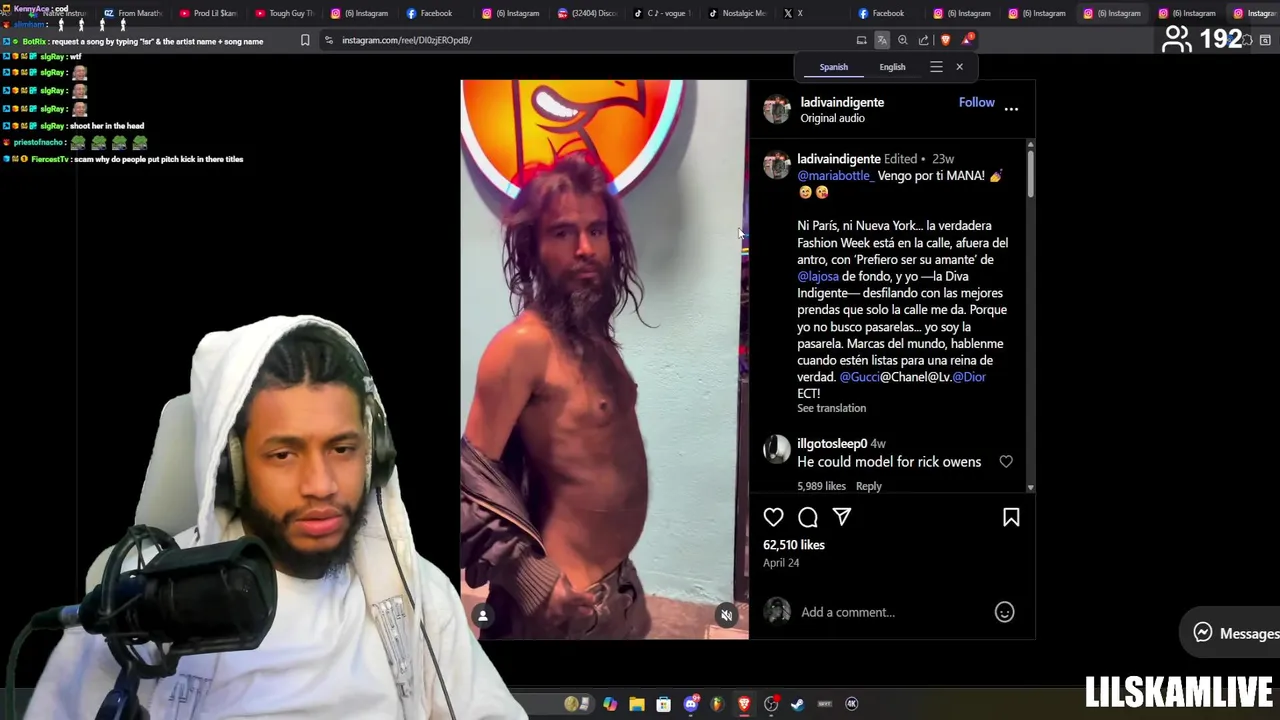Open the @Dior mention
1280x720 pixels.
click(969, 377)
